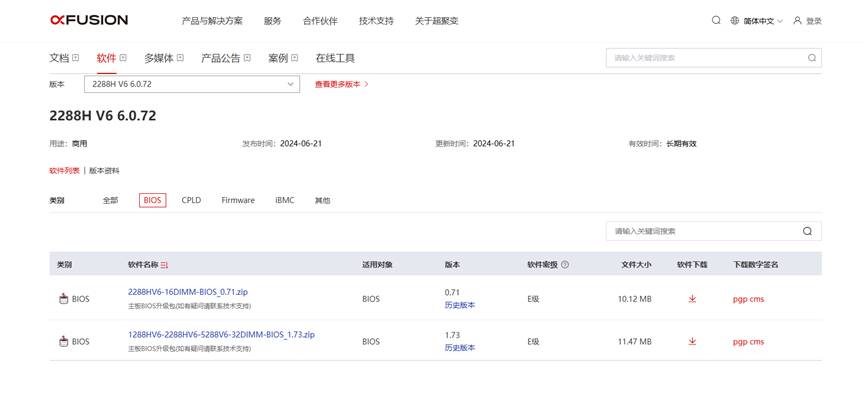
Task: Click pgp signature for 1.73 row
Action: [740, 342]
